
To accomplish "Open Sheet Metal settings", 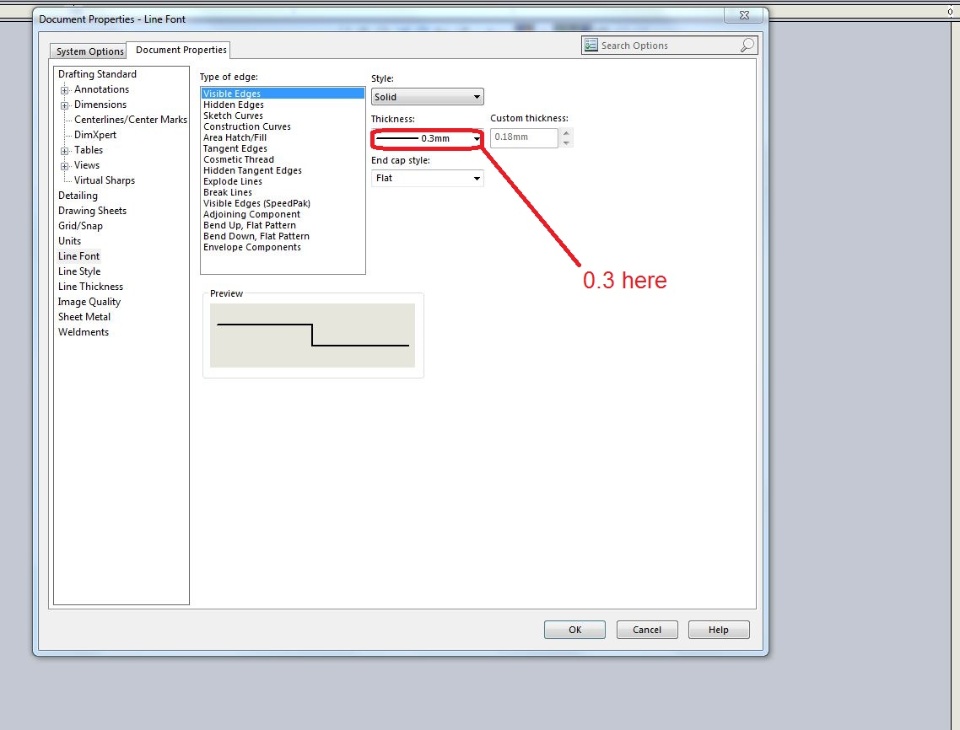I will coord(84,317).
